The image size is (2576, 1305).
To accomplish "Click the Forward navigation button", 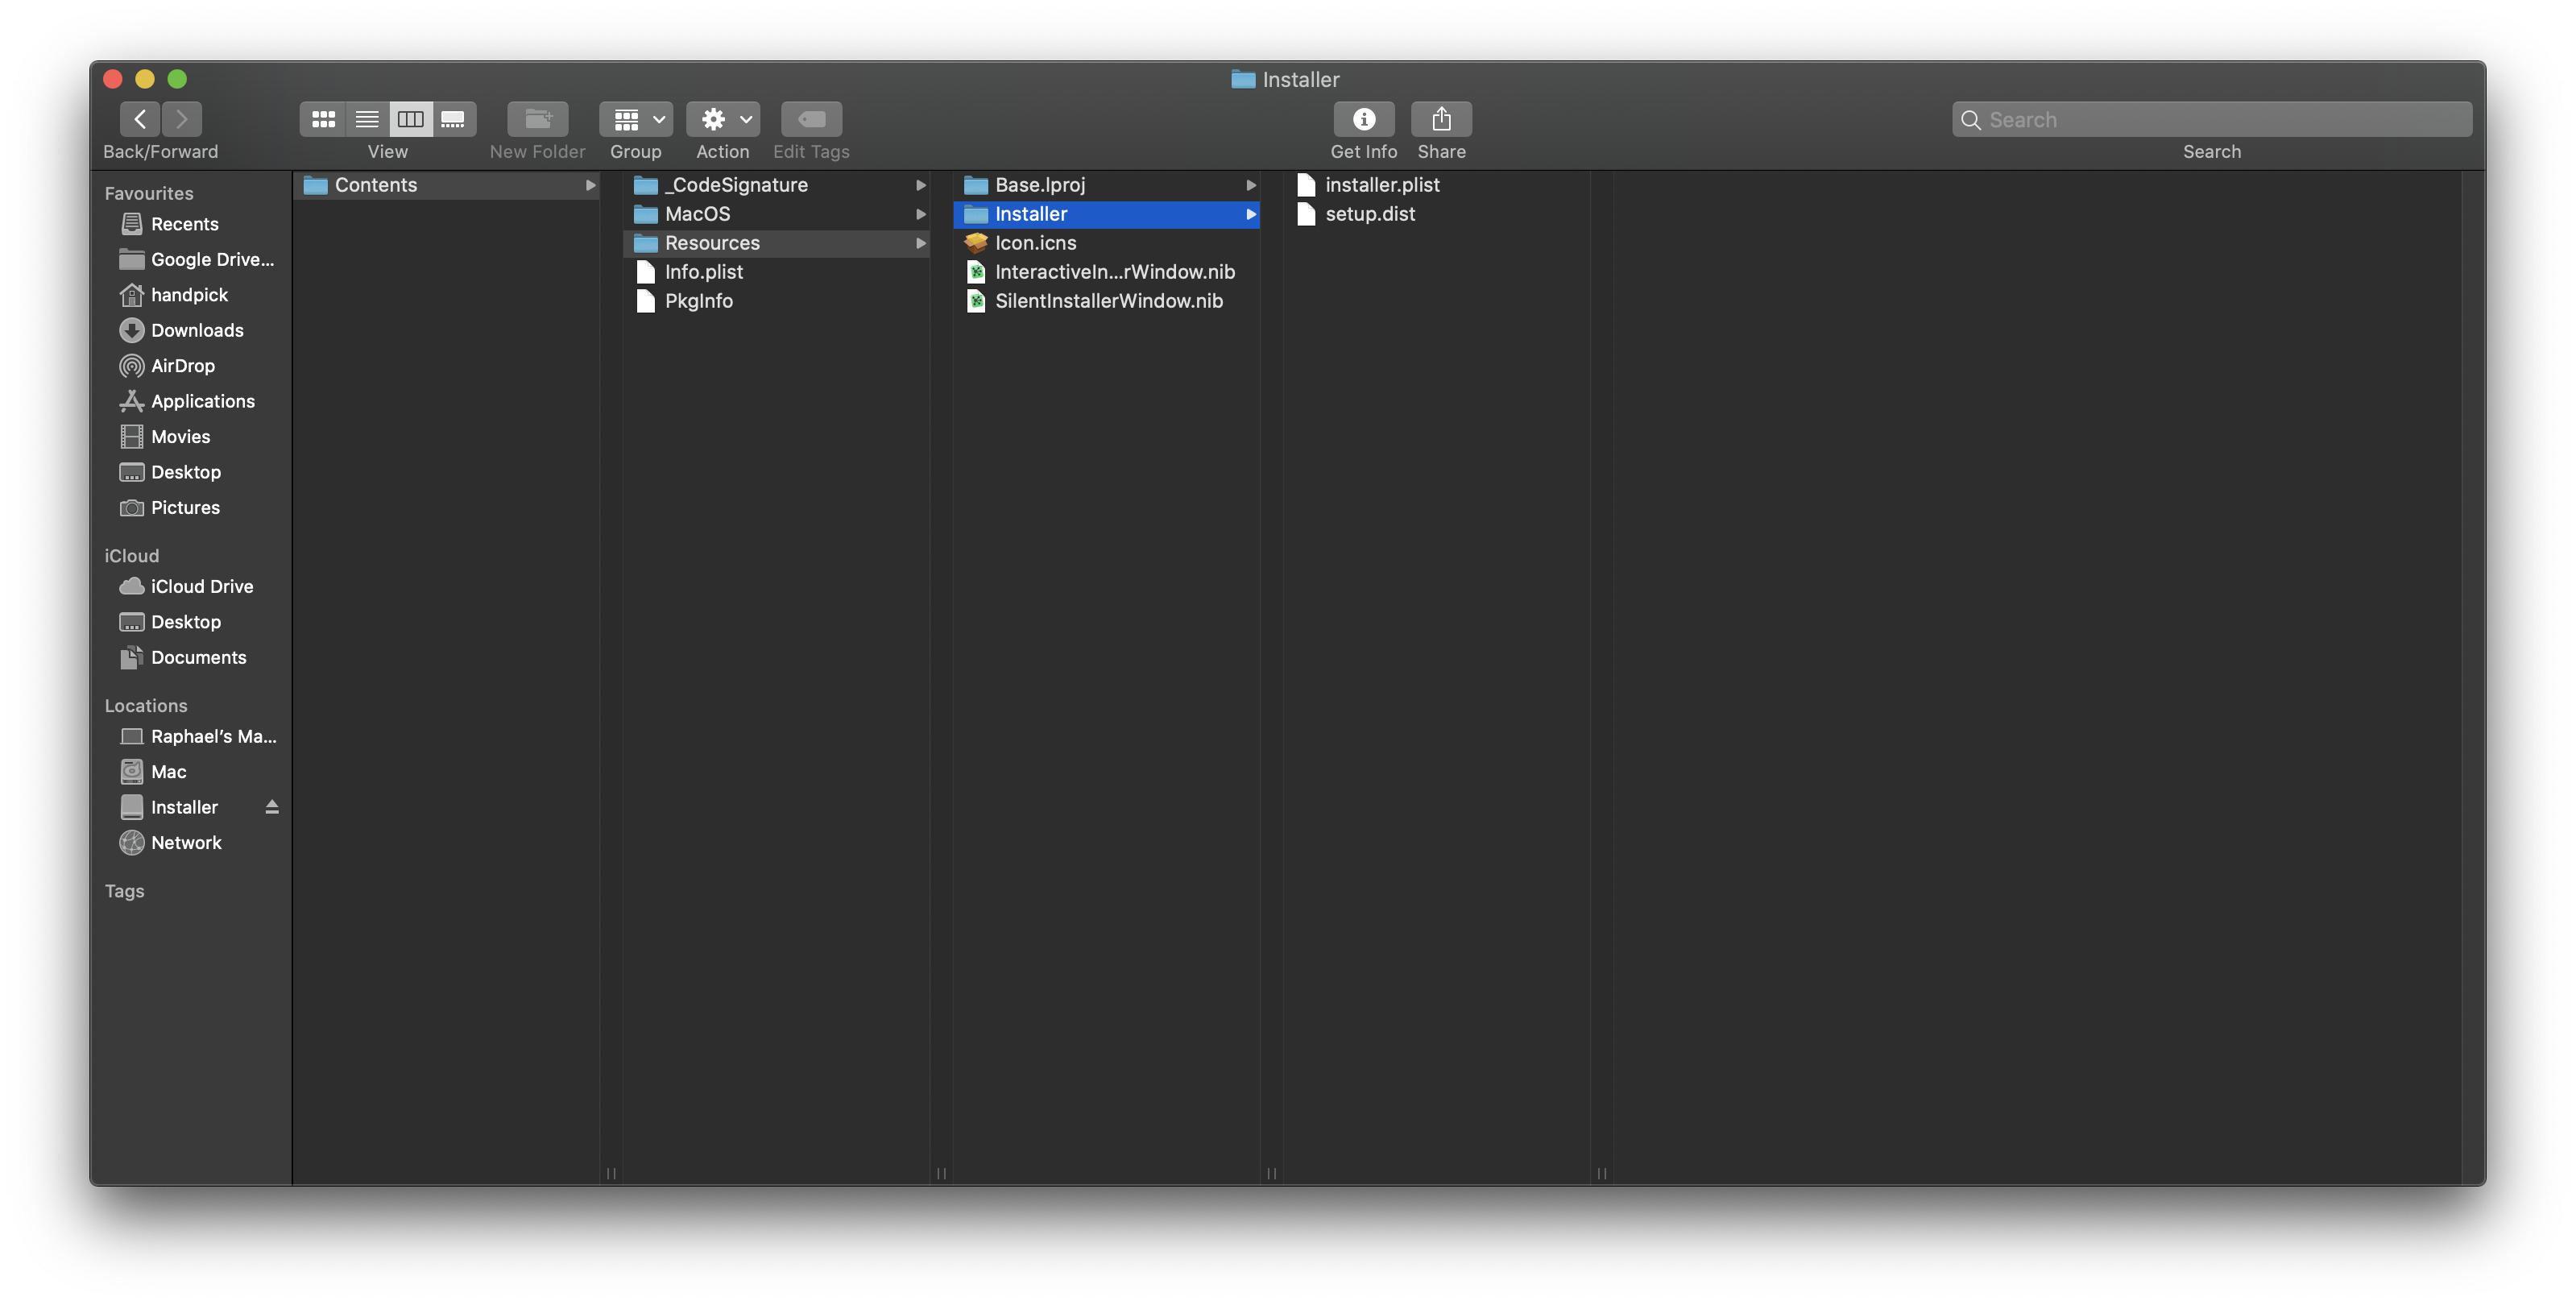I will click(180, 118).
